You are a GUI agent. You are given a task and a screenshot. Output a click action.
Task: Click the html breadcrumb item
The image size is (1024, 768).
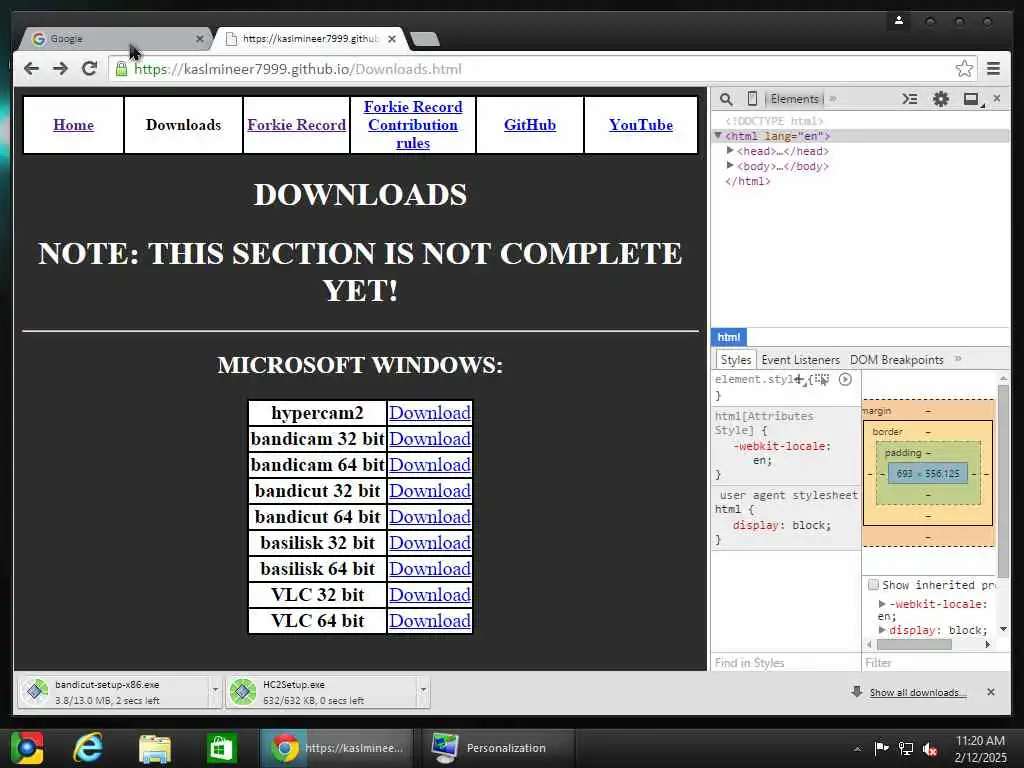pos(728,337)
